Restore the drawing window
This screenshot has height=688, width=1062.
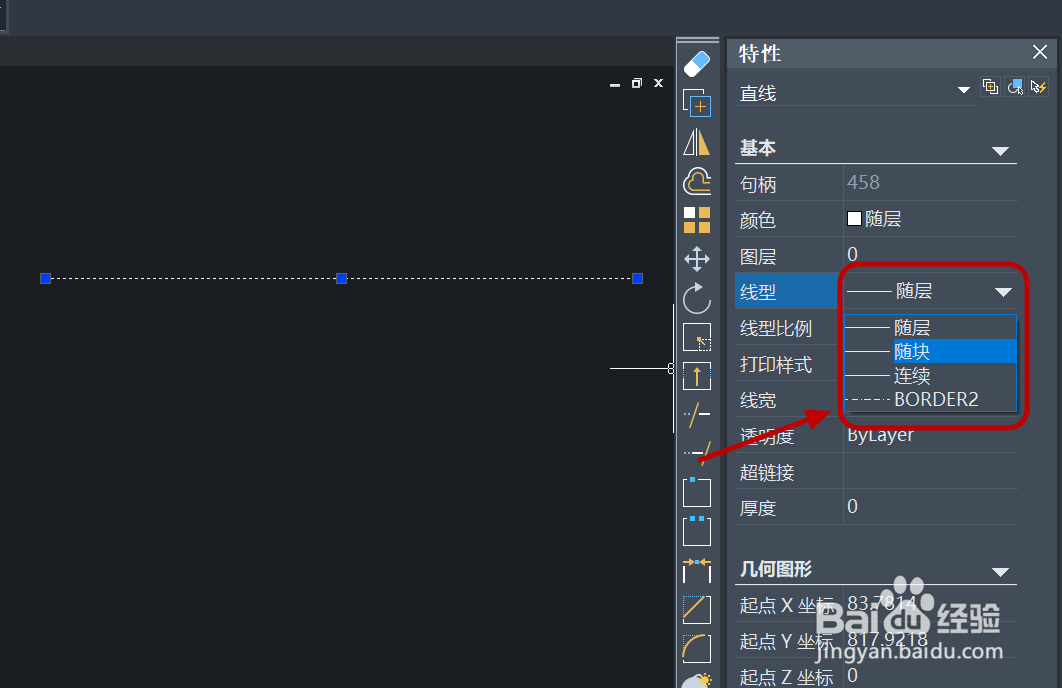[637, 83]
